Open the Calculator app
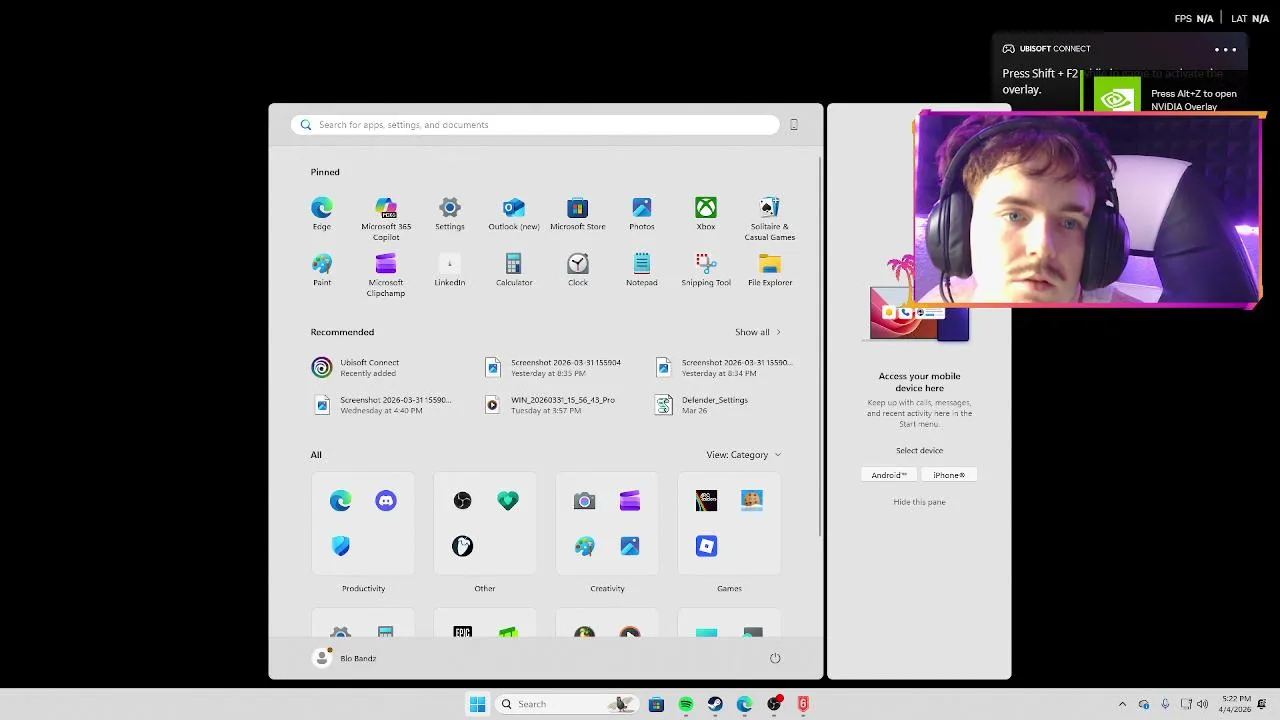1280x720 pixels. (514, 269)
